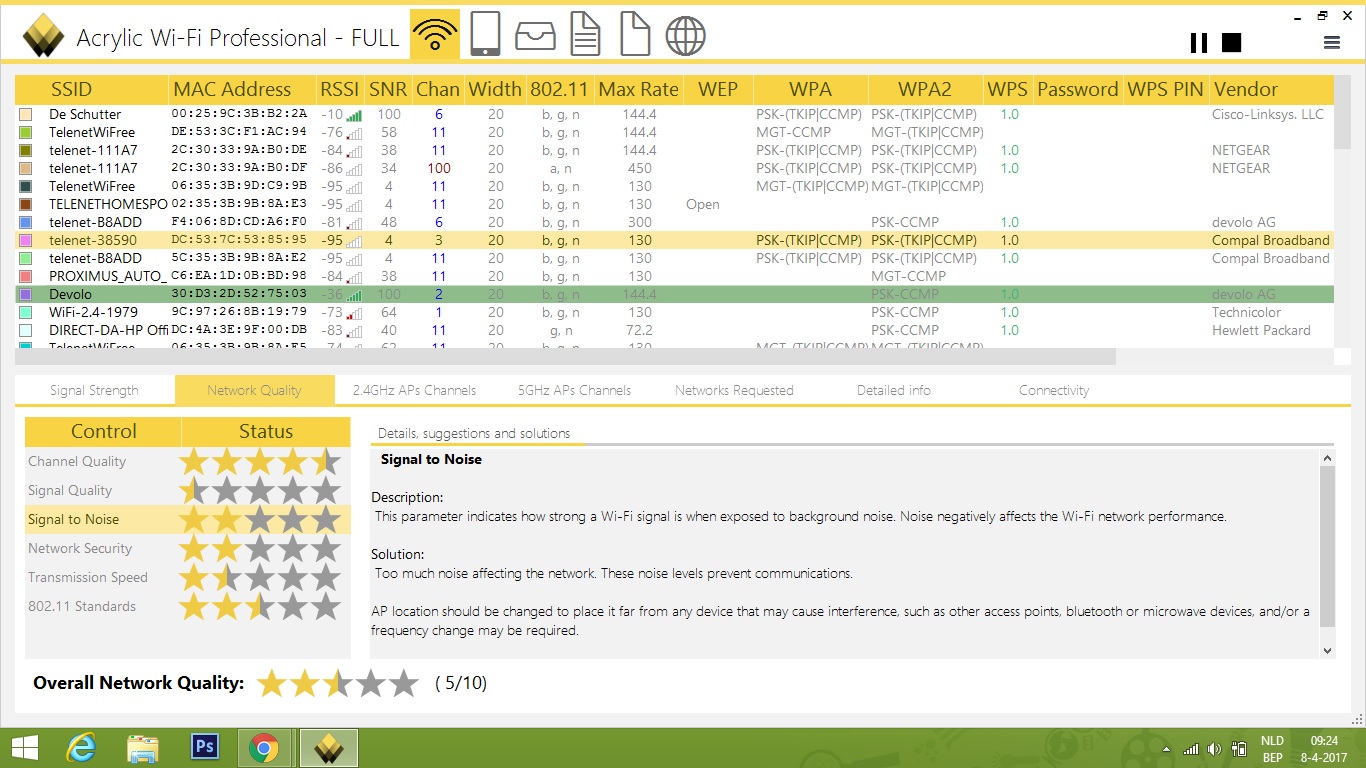The height and width of the screenshot is (768, 1366).
Task: Stop the Wi-Fi capture
Action: coord(1232,42)
